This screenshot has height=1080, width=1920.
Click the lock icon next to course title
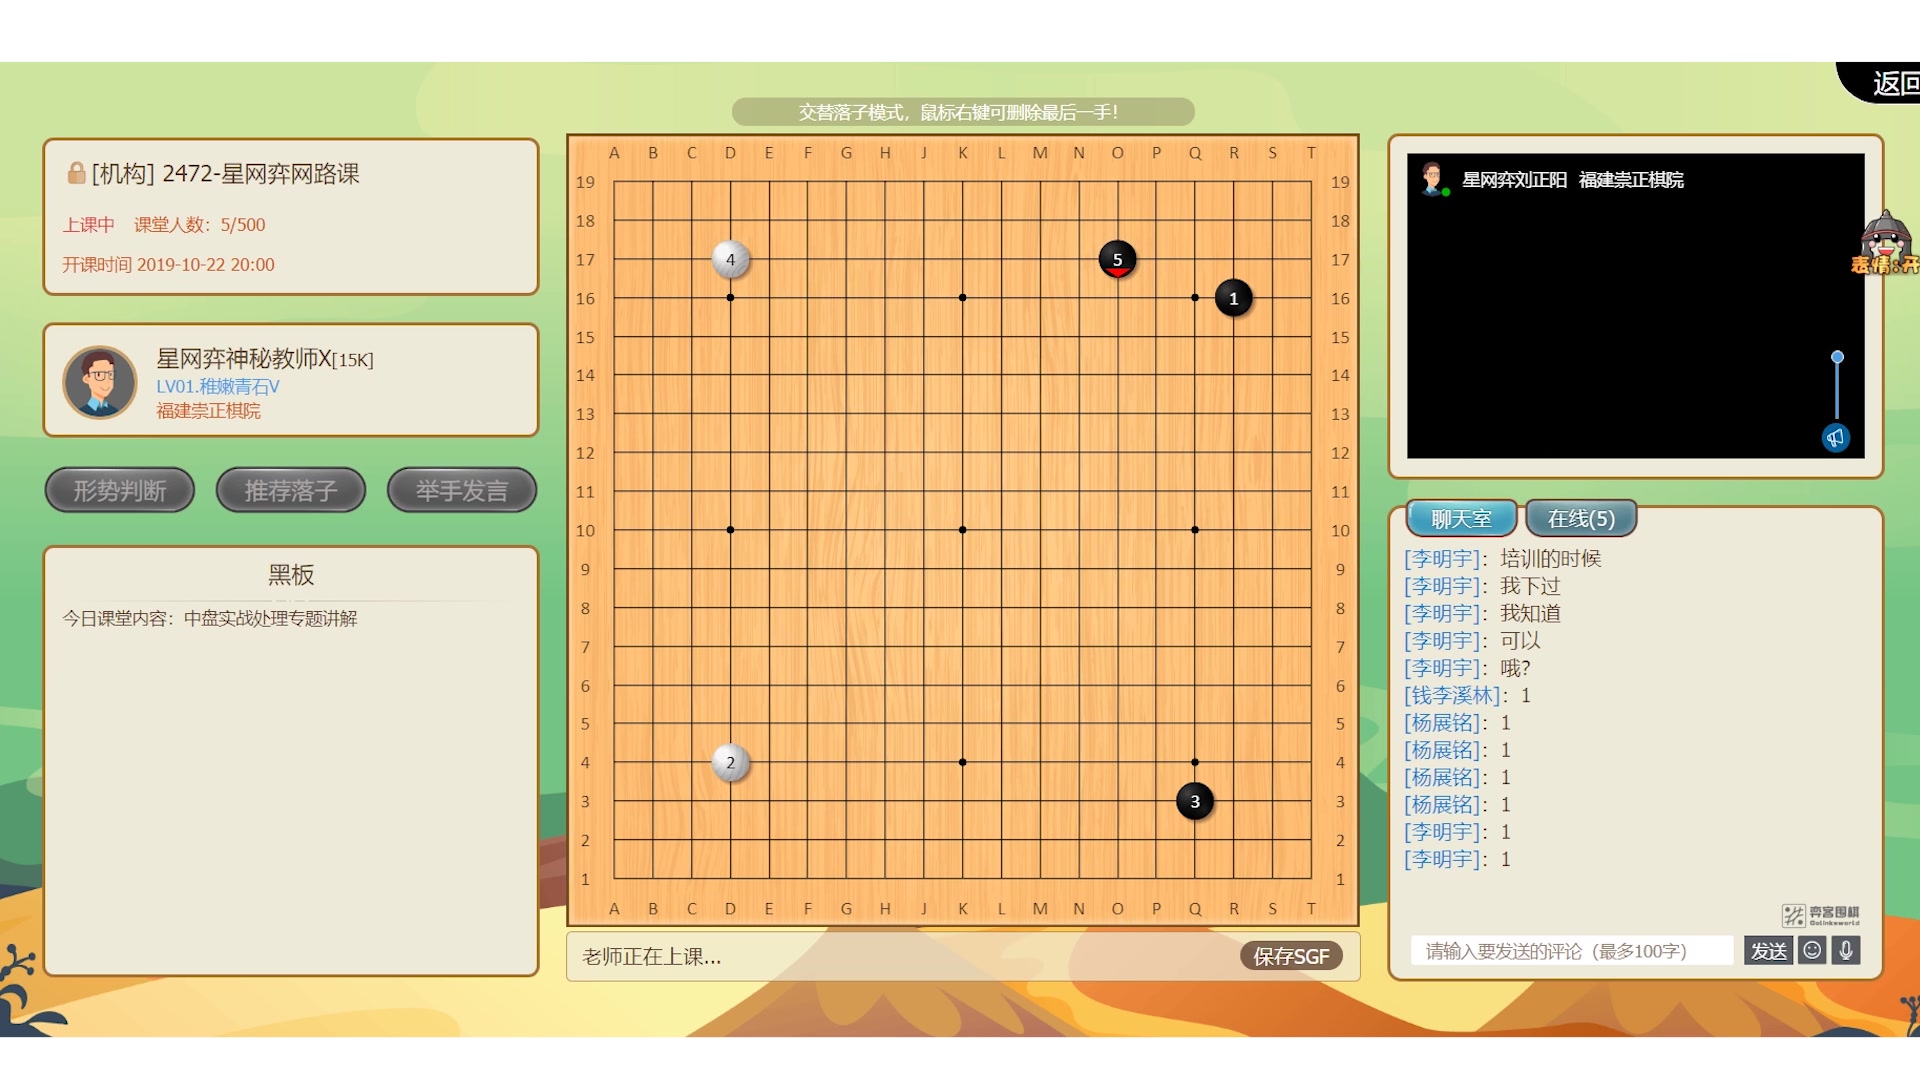(x=76, y=173)
